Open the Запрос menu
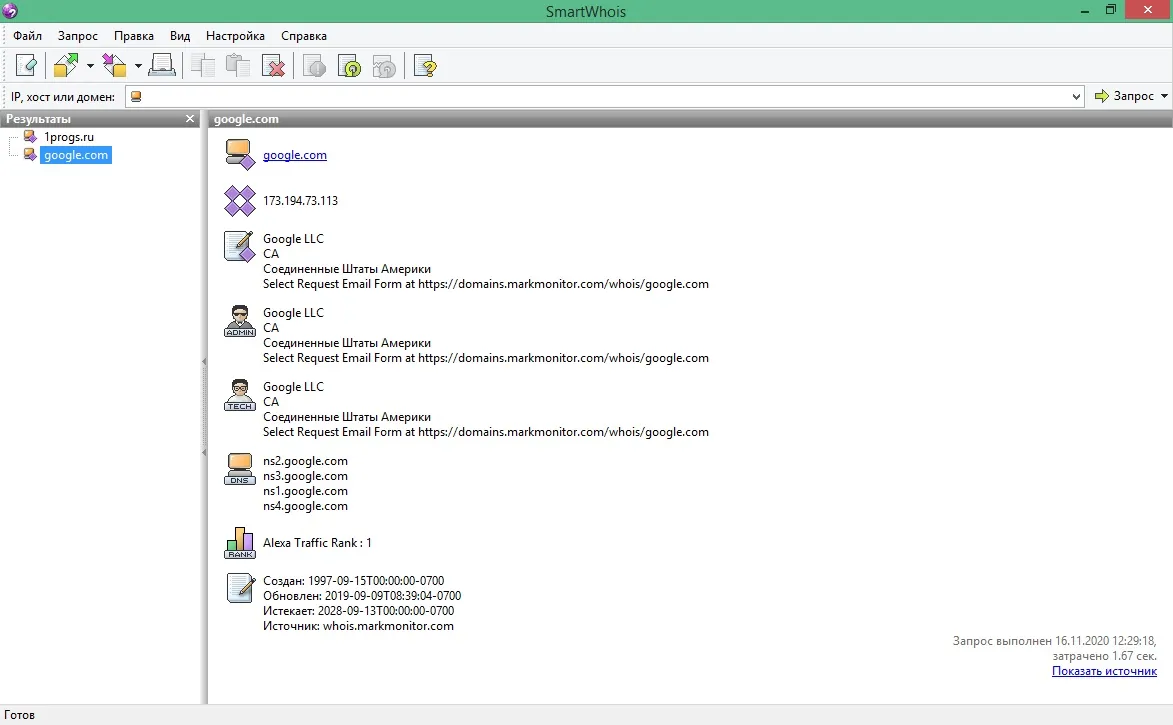This screenshot has height=725, width=1173. point(78,36)
